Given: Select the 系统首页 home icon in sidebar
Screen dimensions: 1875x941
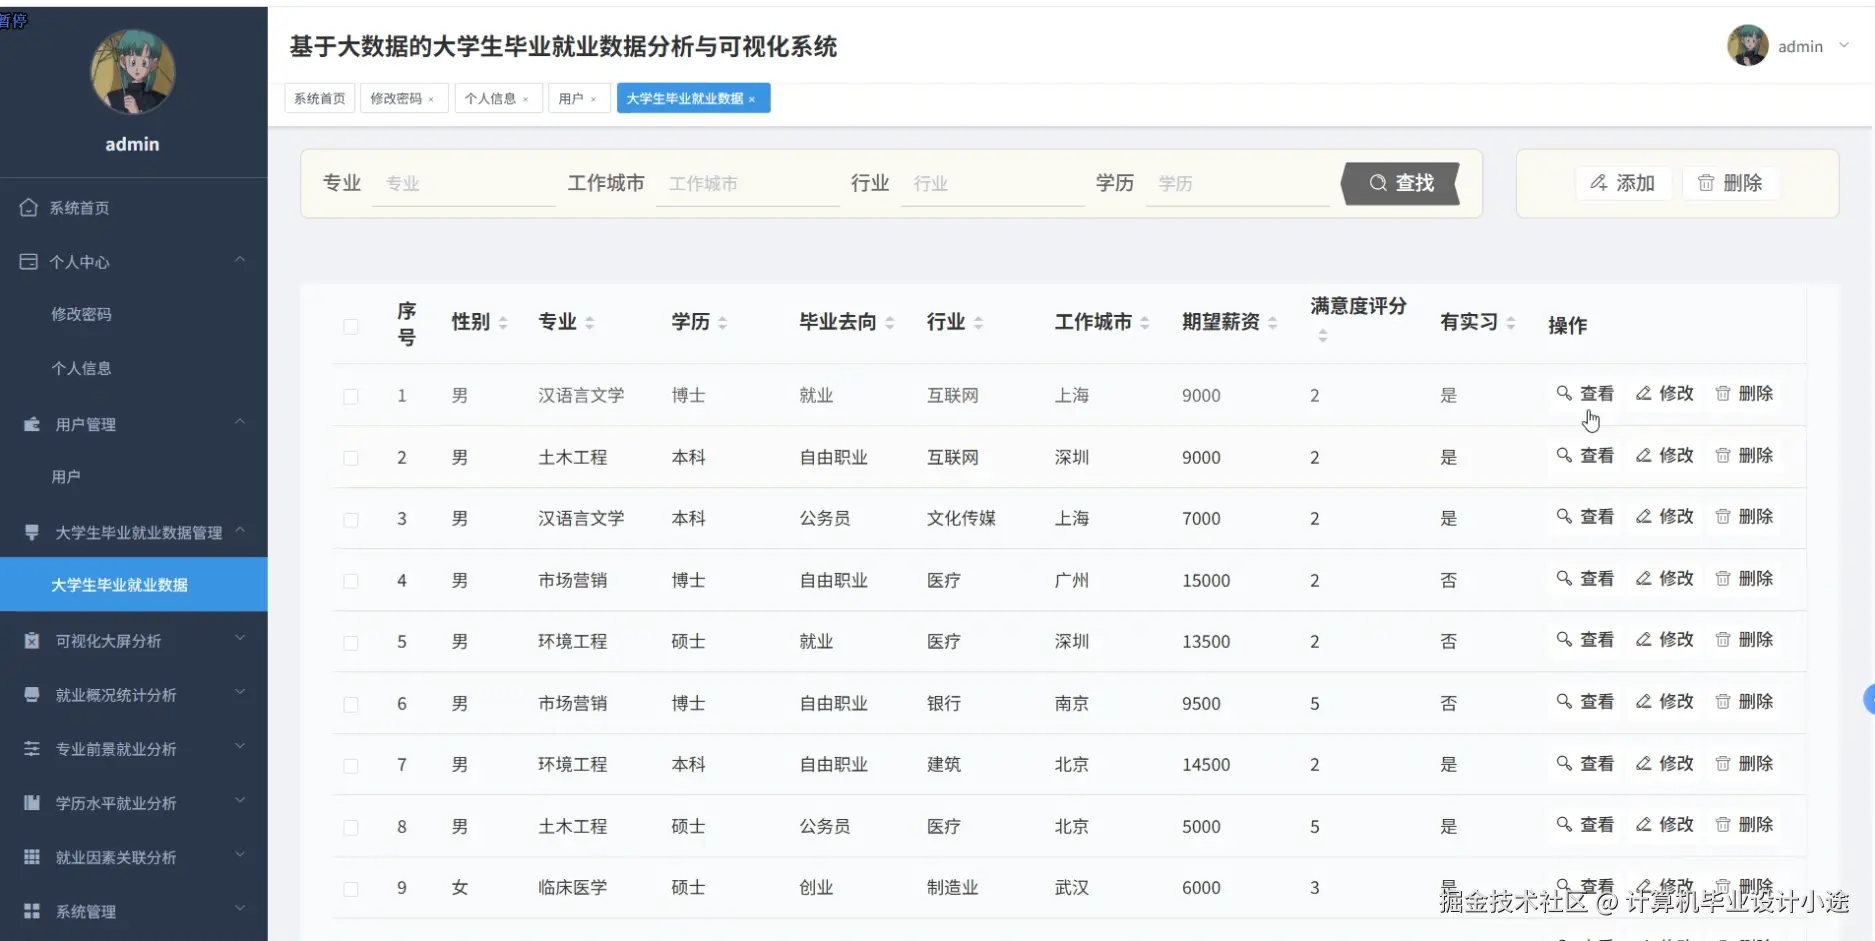Looking at the screenshot, I should coord(30,207).
